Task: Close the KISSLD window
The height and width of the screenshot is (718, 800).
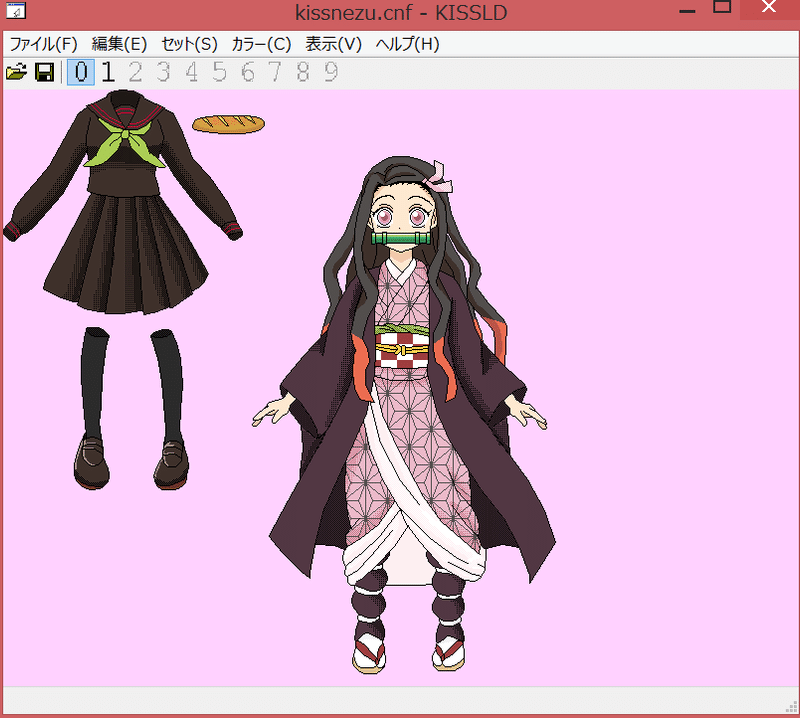Action: (x=769, y=7)
